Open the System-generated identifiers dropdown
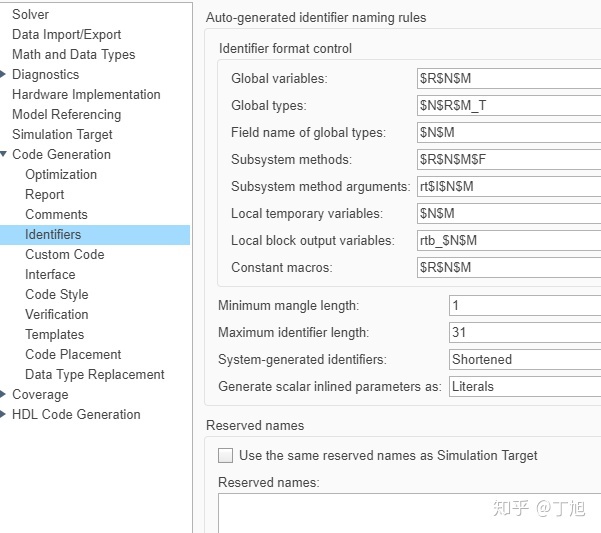Image resolution: width=601 pixels, height=533 pixels. pos(524,359)
